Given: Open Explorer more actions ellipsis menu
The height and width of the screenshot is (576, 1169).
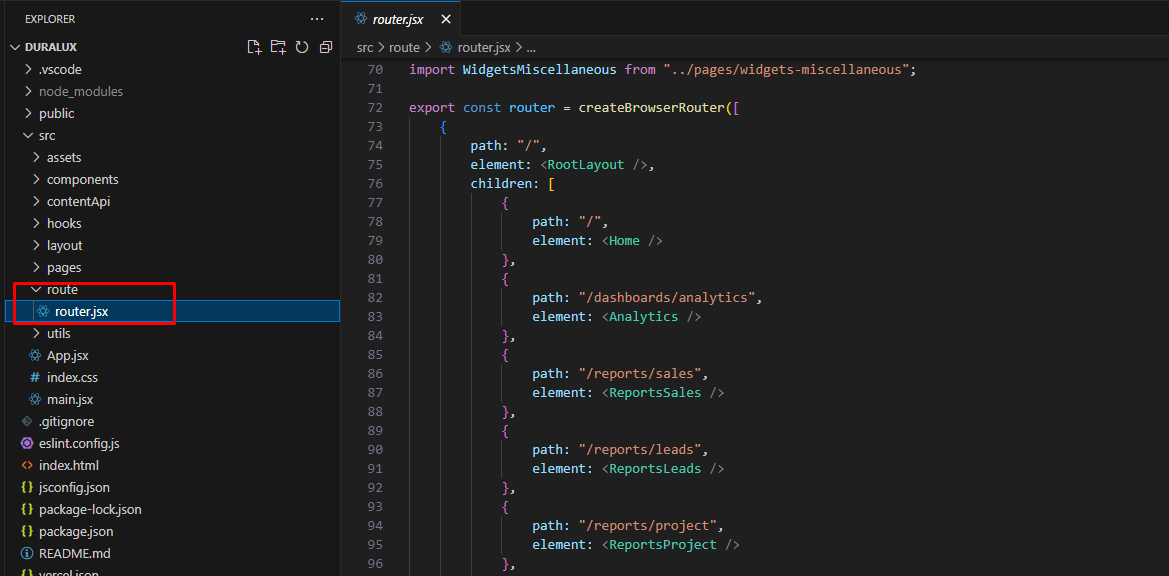Looking at the screenshot, I should 318,19.
